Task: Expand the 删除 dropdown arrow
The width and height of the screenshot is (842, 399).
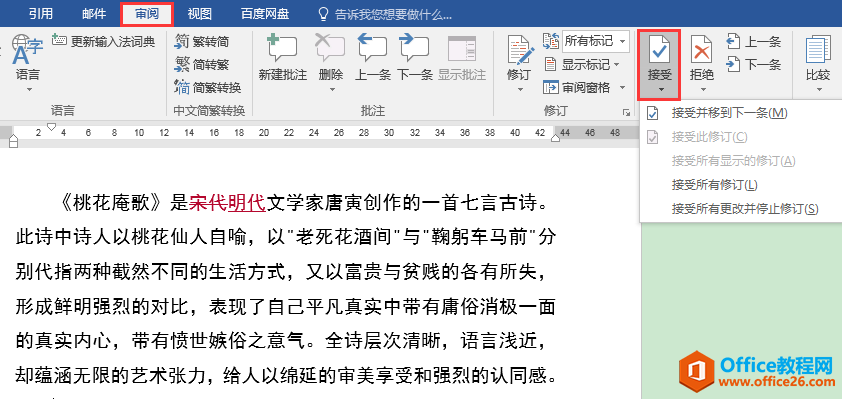Action: pos(331,89)
